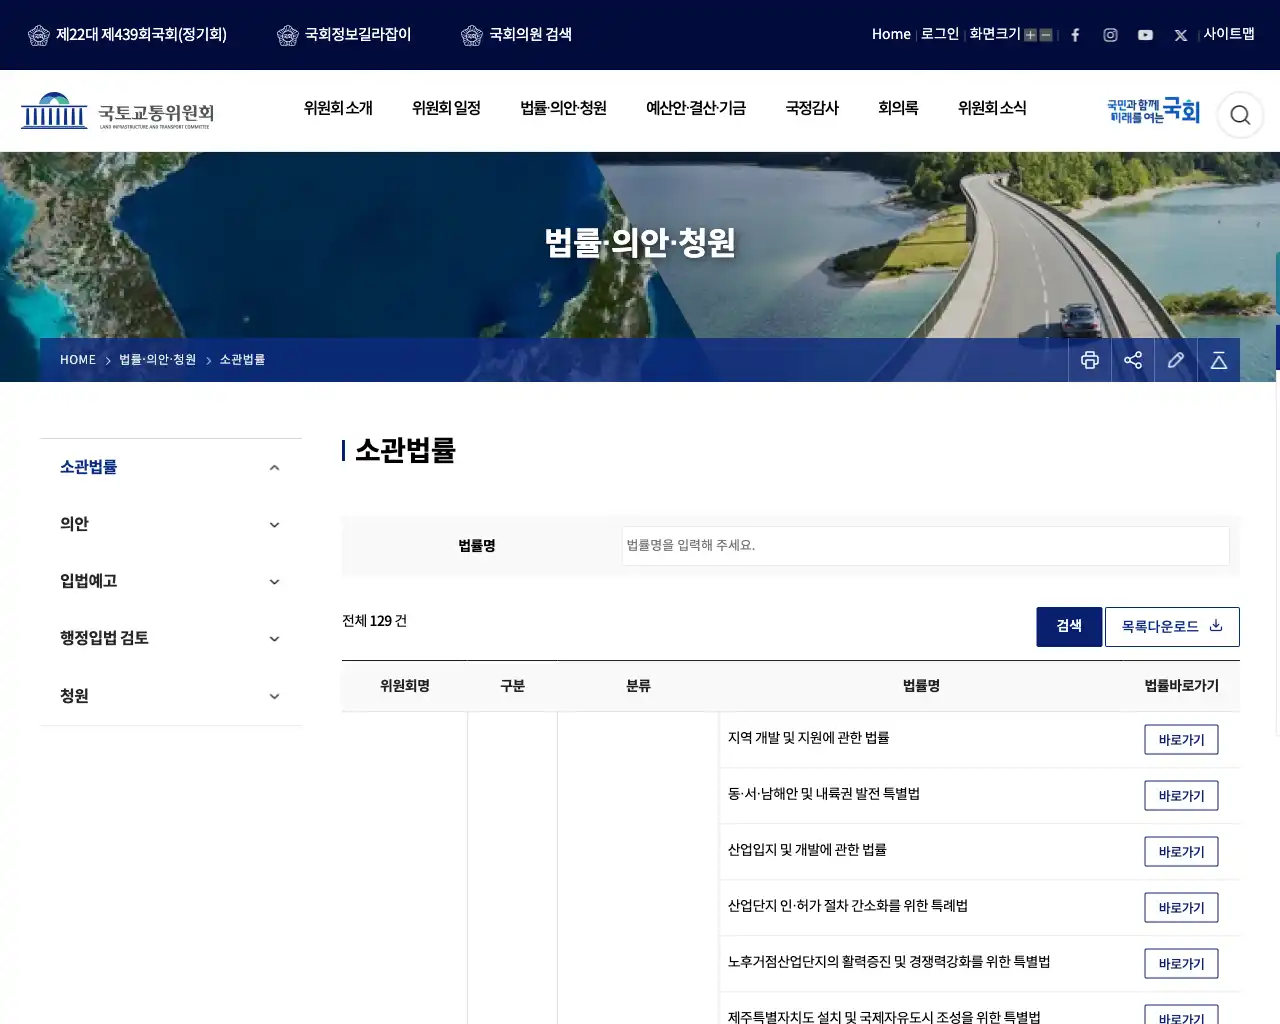This screenshot has height=1024, width=1280.
Task: Decrease screen size with minus icon
Action: point(1046,35)
